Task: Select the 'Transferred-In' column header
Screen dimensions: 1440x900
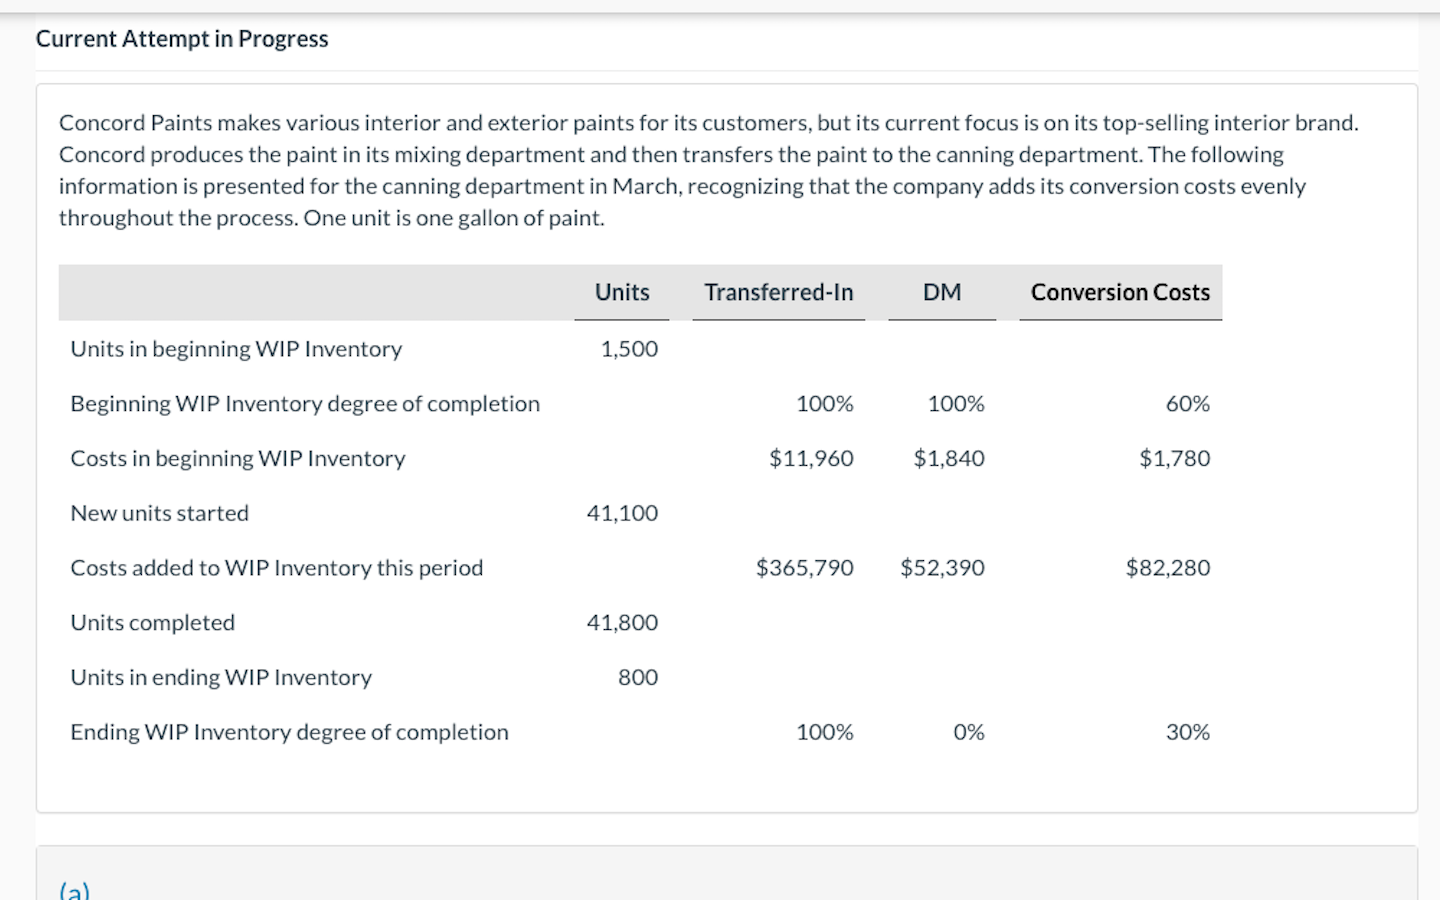Action: (778, 292)
